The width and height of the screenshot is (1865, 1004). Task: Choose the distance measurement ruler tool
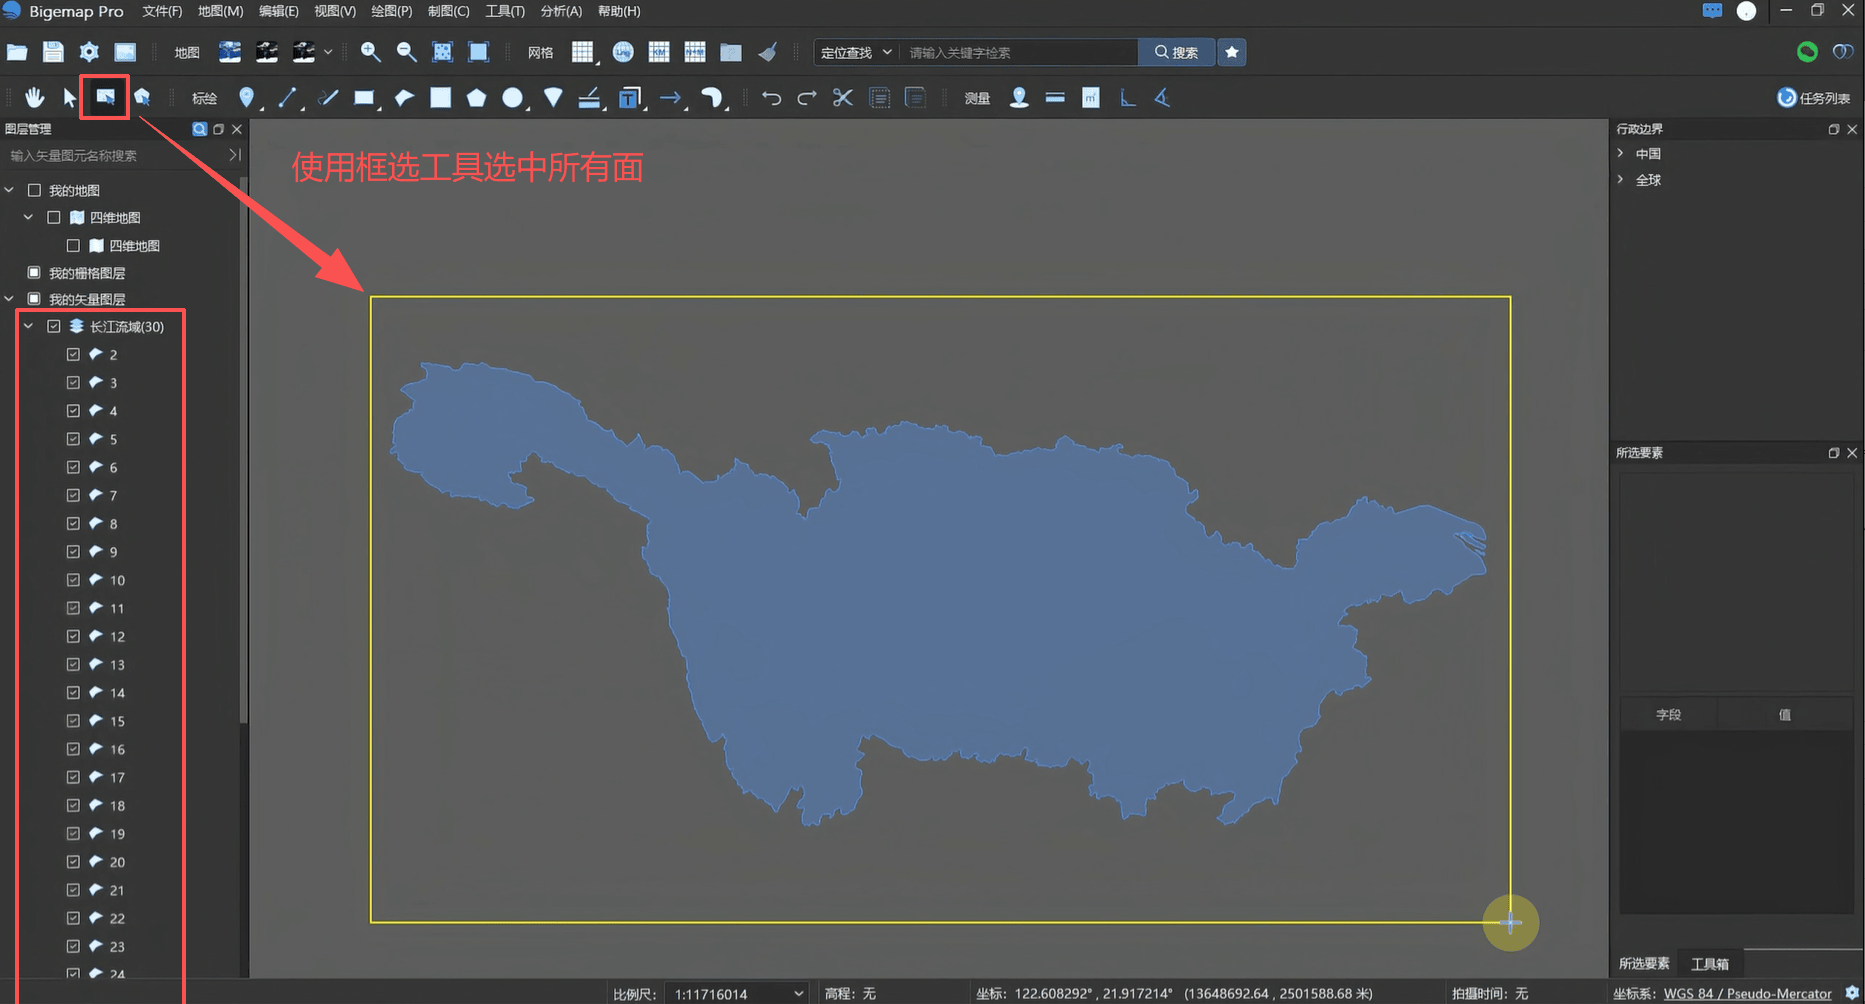coord(1055,97)
